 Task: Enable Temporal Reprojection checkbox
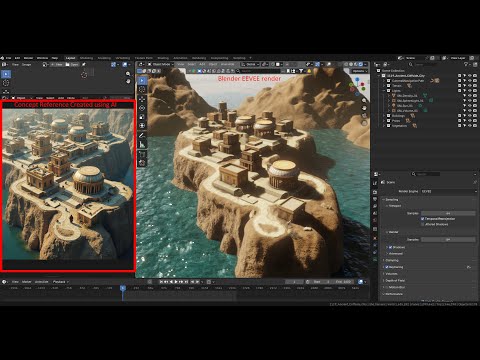[x=423, y=219]
